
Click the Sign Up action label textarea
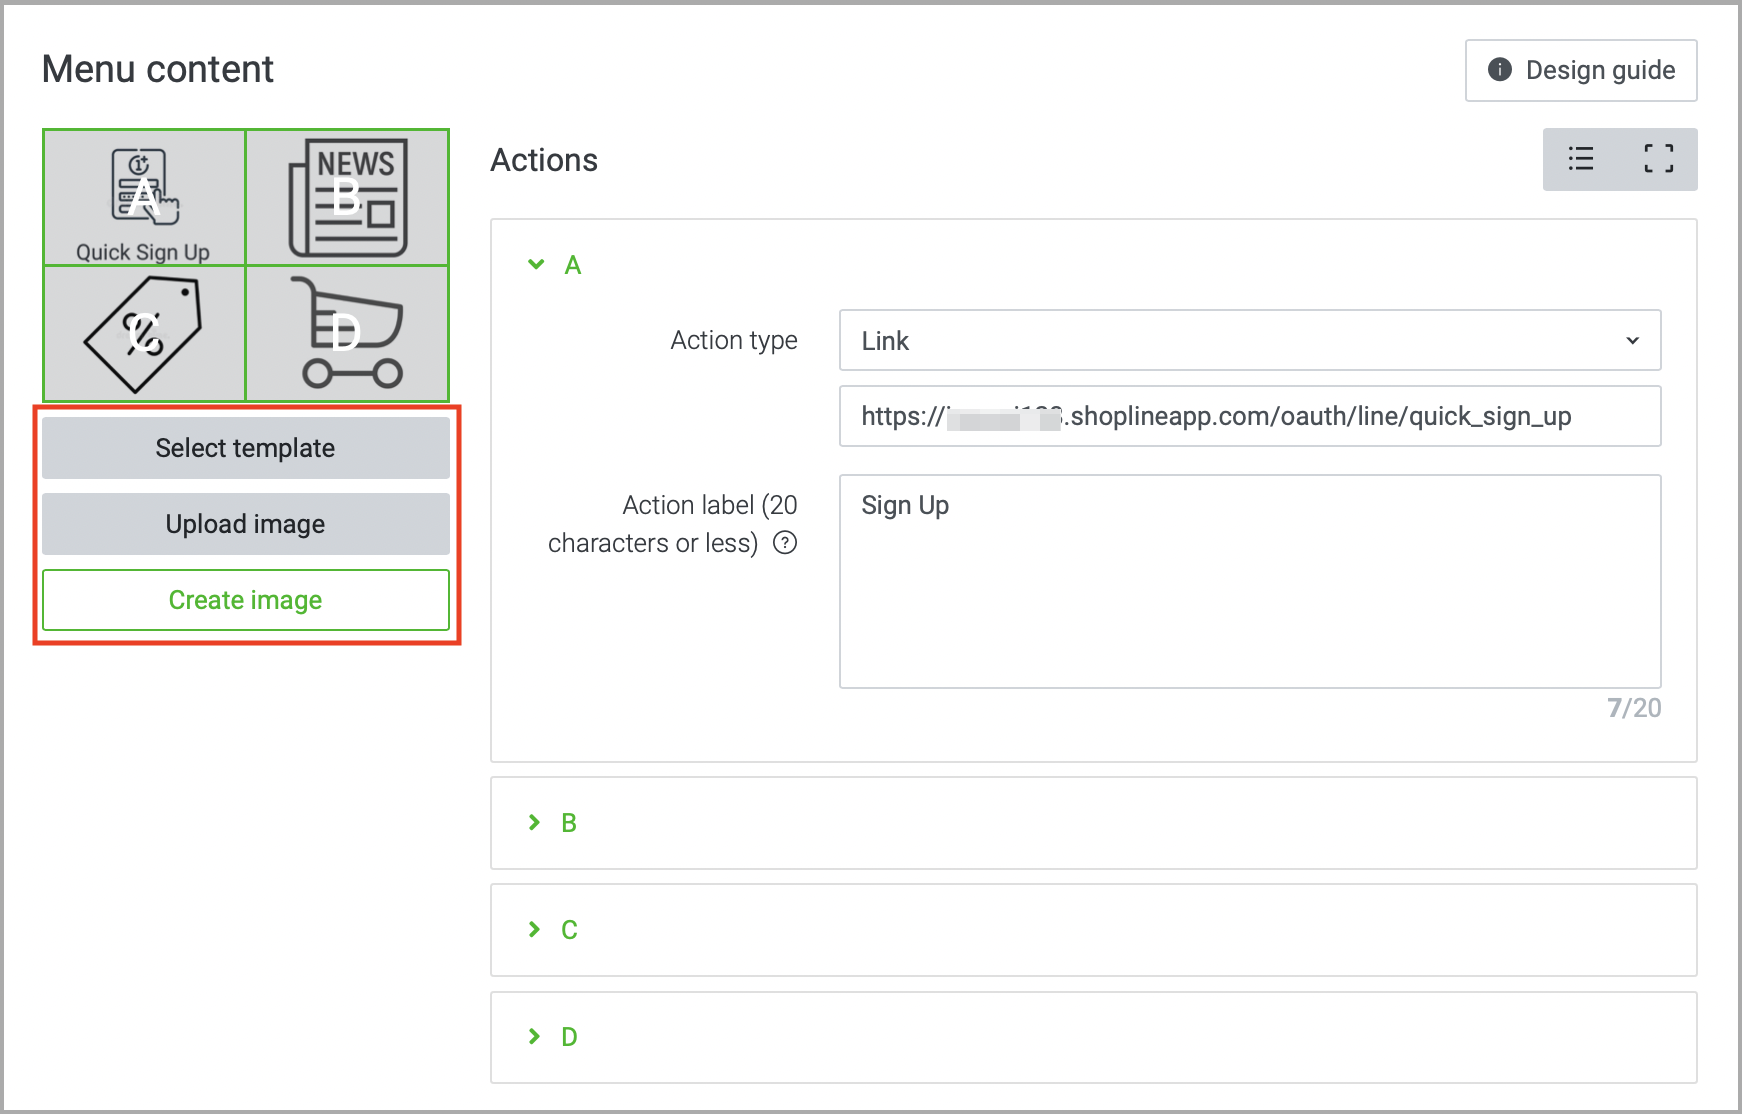(1250, 581)
